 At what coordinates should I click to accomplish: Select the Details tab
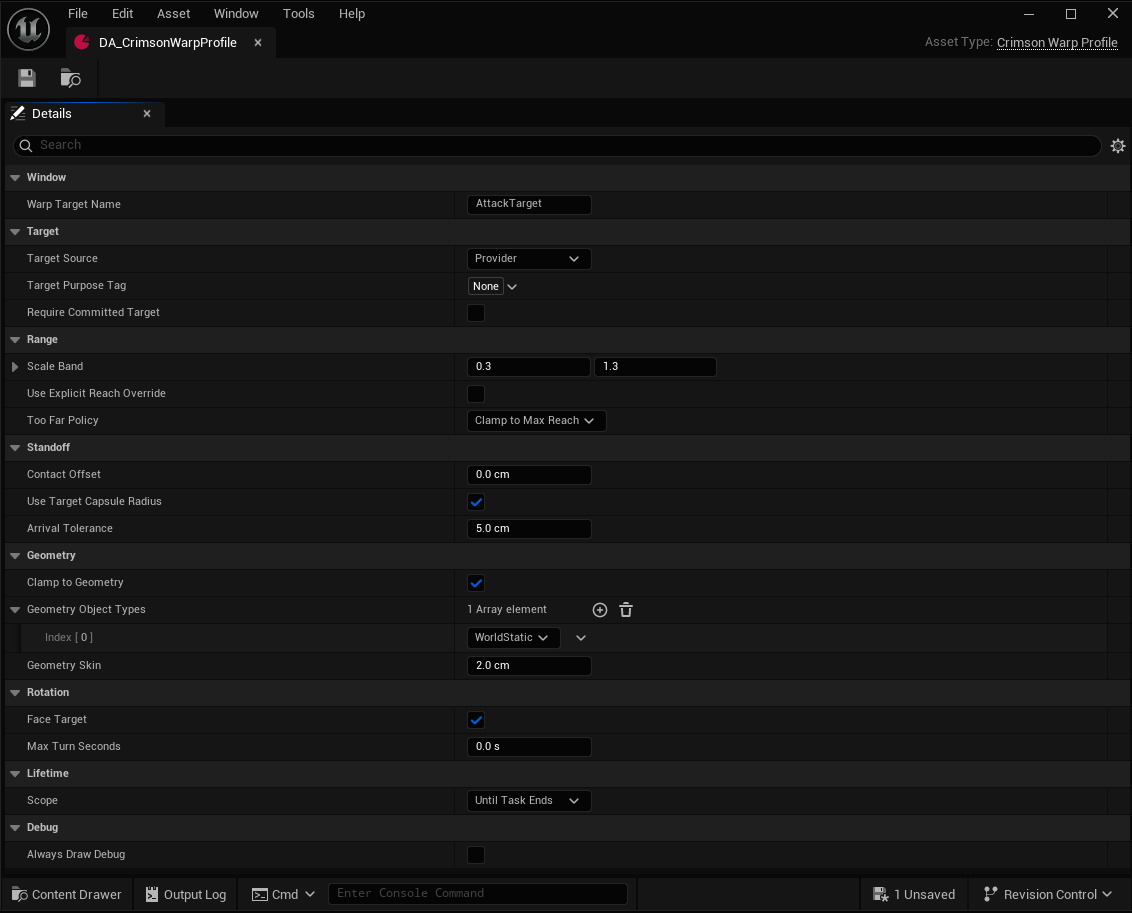(x=84, y=114)
